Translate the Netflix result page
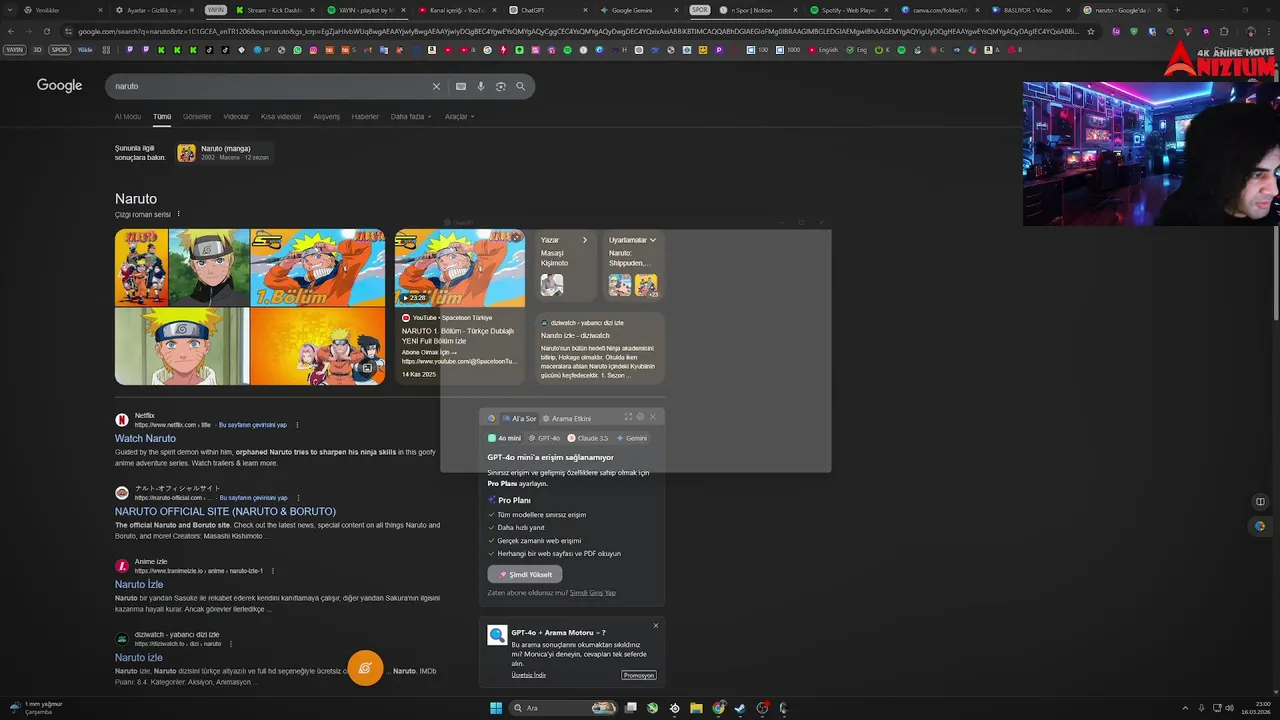The width and height of the screenshot is (1280, 720). point(253,425)
